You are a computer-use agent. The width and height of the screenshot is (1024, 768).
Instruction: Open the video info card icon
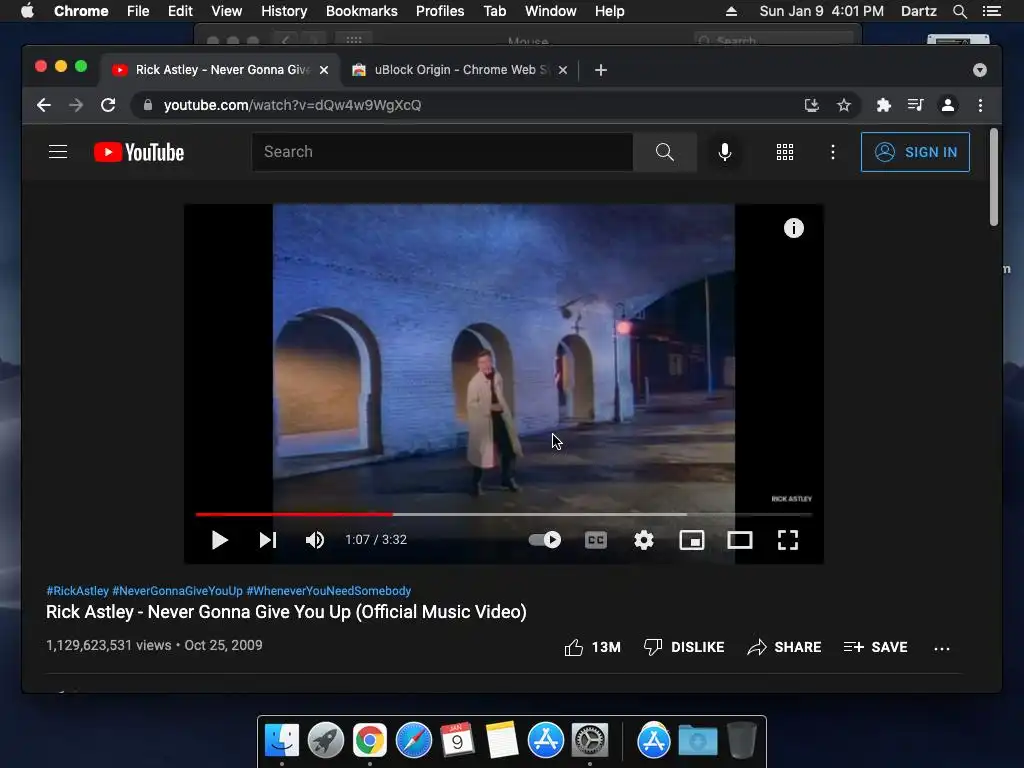793,228
